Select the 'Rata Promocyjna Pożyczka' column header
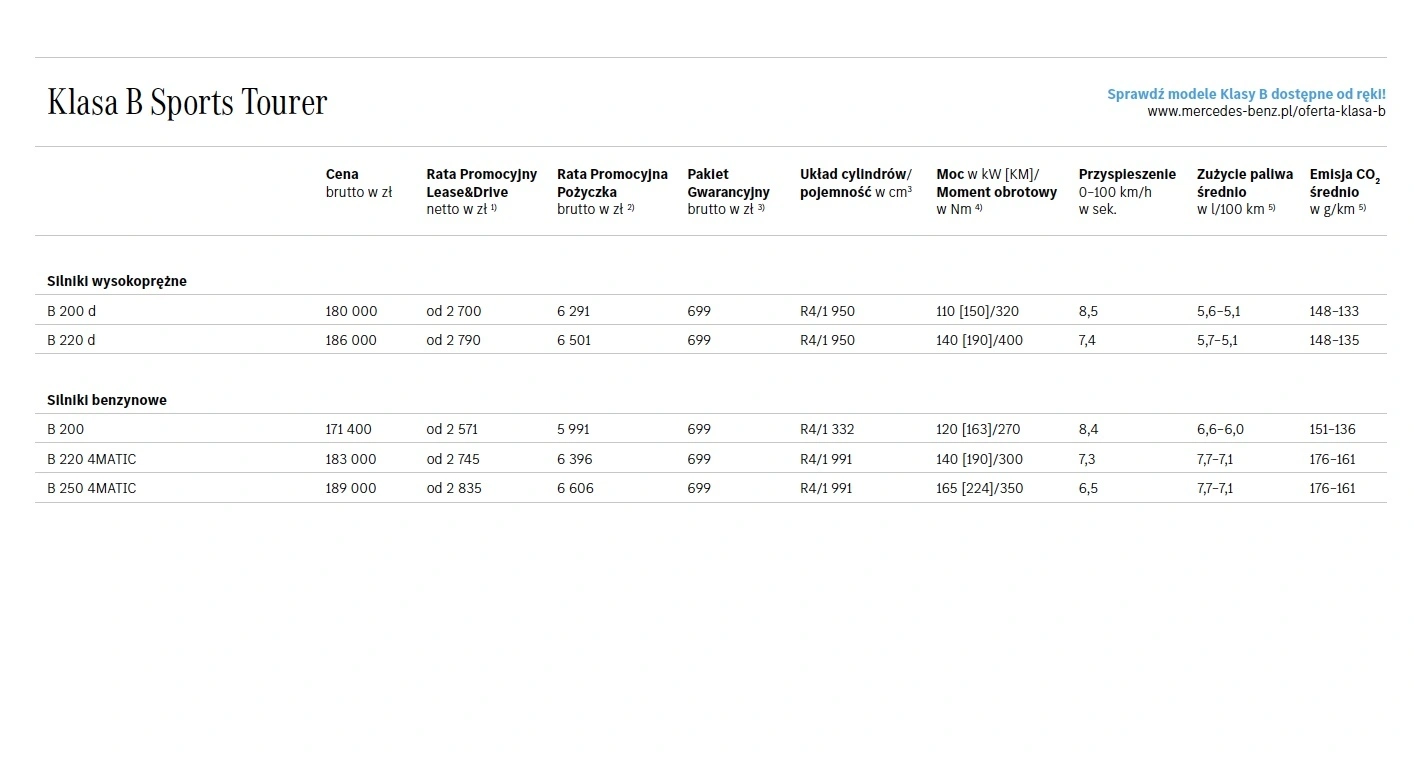Image resolution: width=1414 pixels, height=760 pixels. [x=612, y=191]
